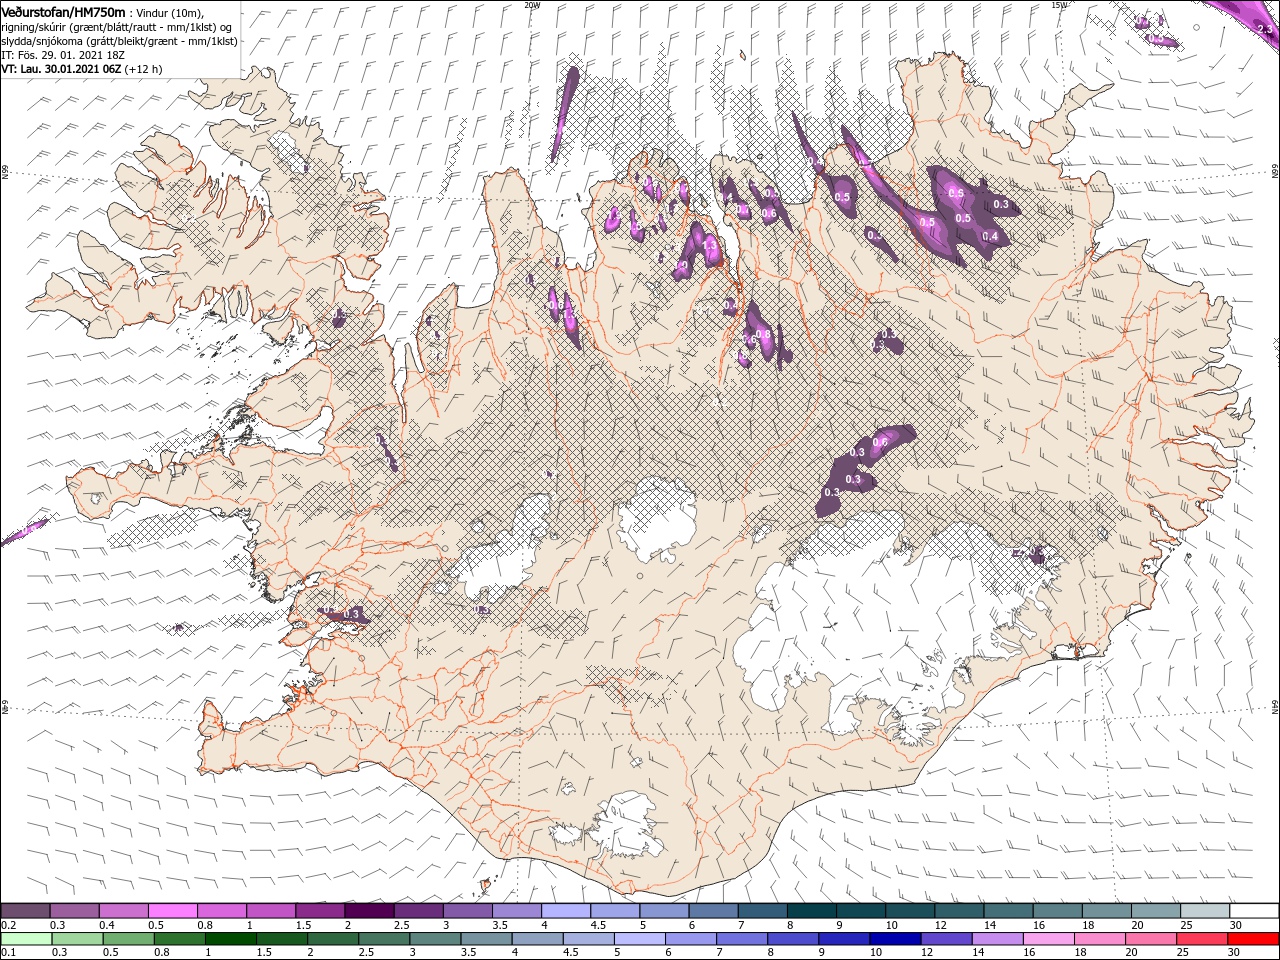Viewport: 1280px width, 960px height.
Task: Click the 'VT: Lau. 30.01.2021 06Z' valid time
Action: (x=62, y=69)
